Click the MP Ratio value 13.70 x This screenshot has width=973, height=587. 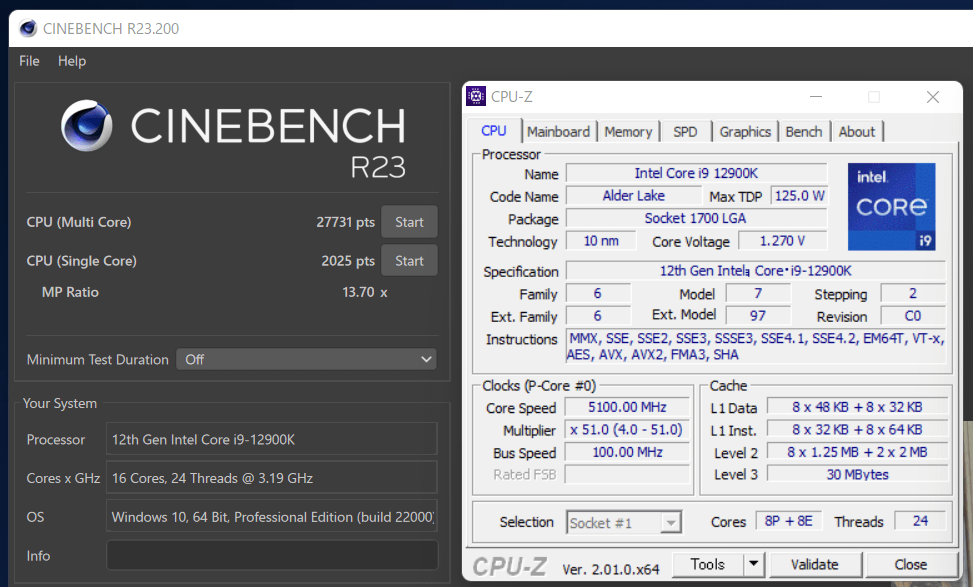click(365, 292)
